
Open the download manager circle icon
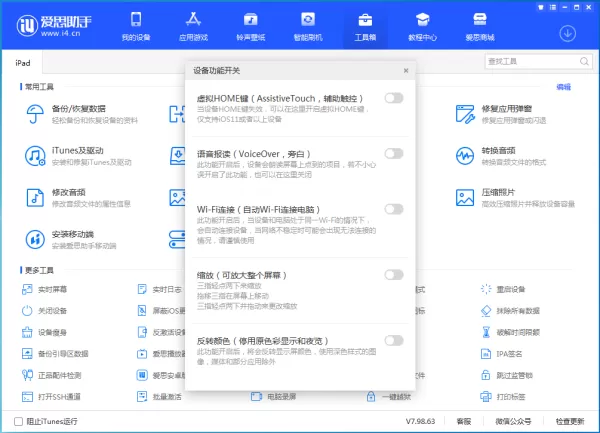(567, 34)
